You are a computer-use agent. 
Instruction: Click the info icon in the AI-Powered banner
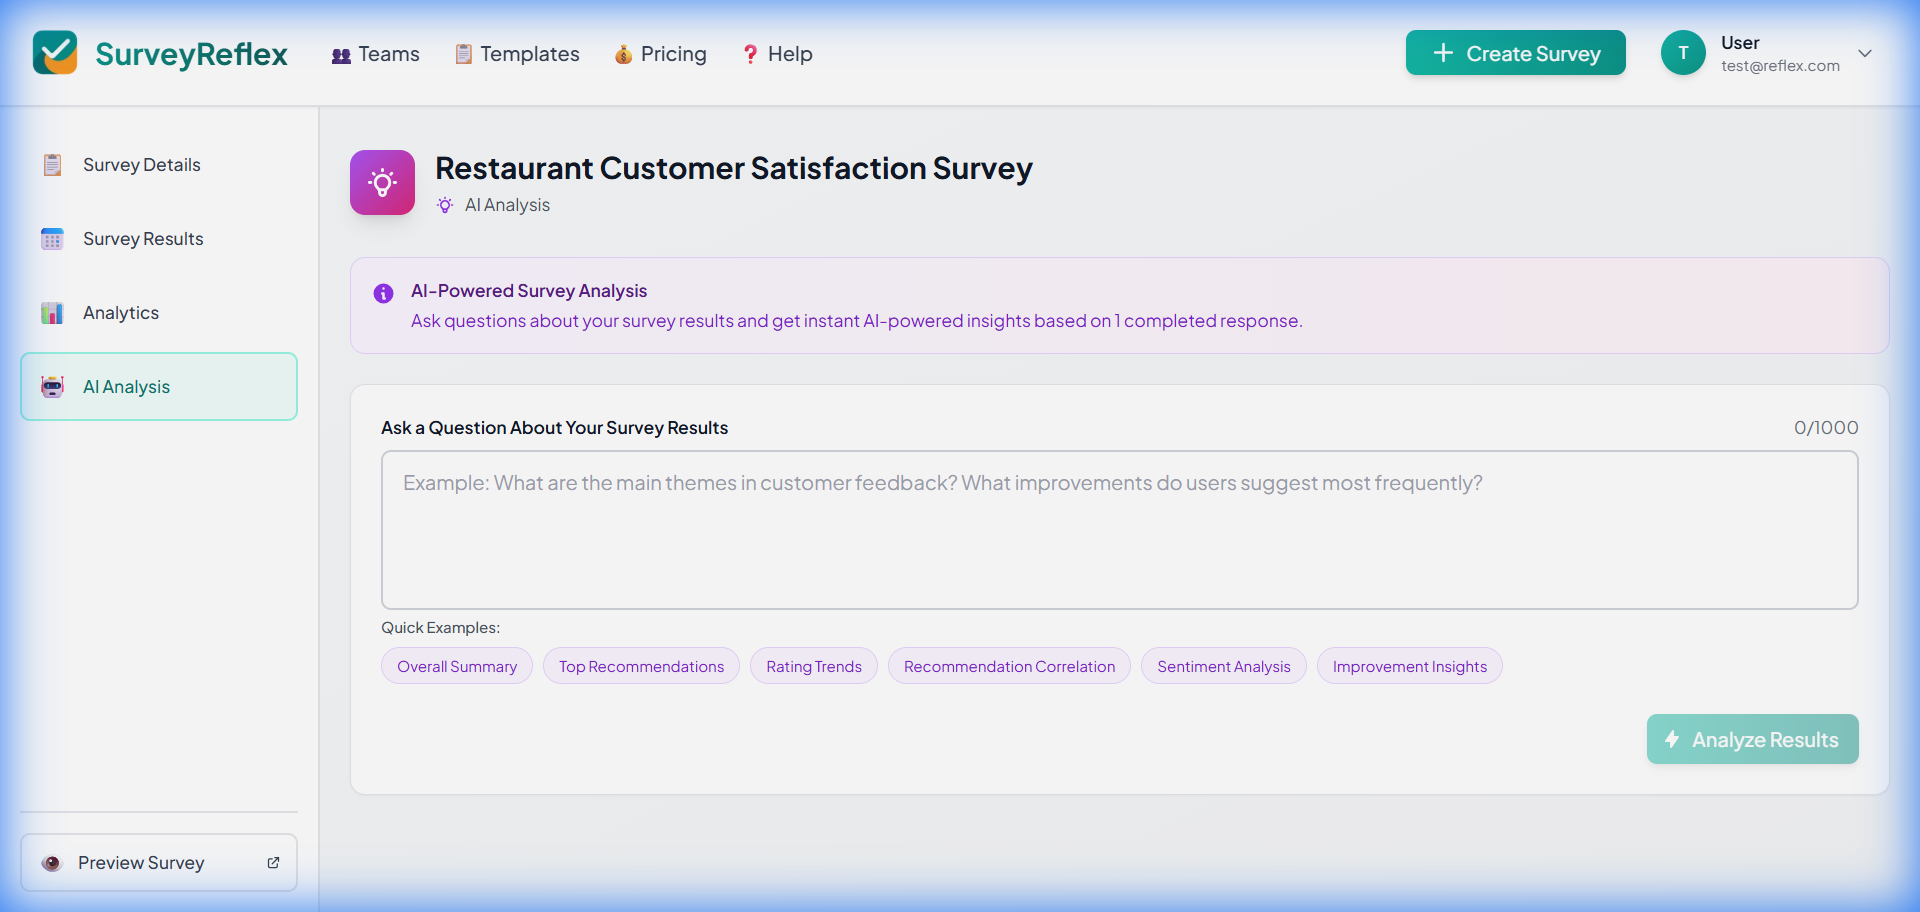coord(382,293)
